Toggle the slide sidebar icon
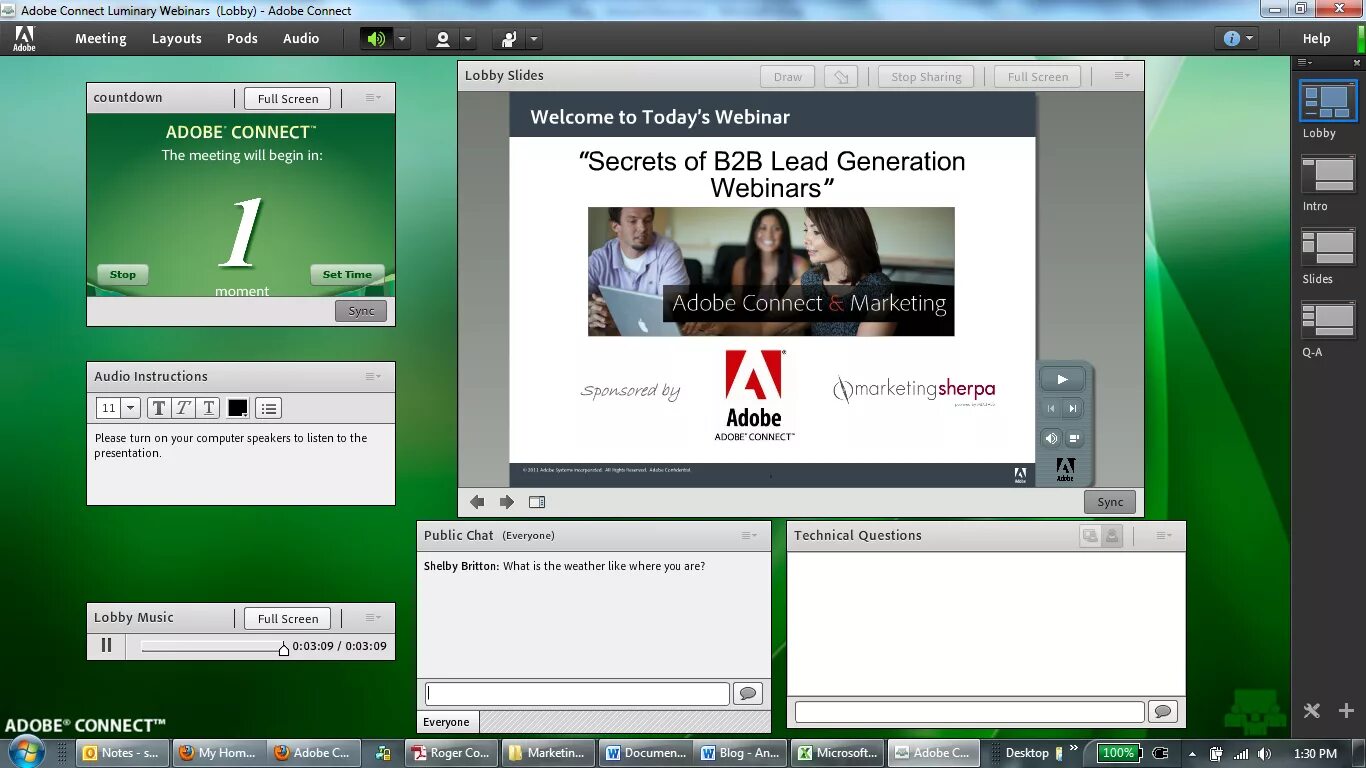This screenshot has width=1366, height=768. pyautogui.click(x=537, y=502)
